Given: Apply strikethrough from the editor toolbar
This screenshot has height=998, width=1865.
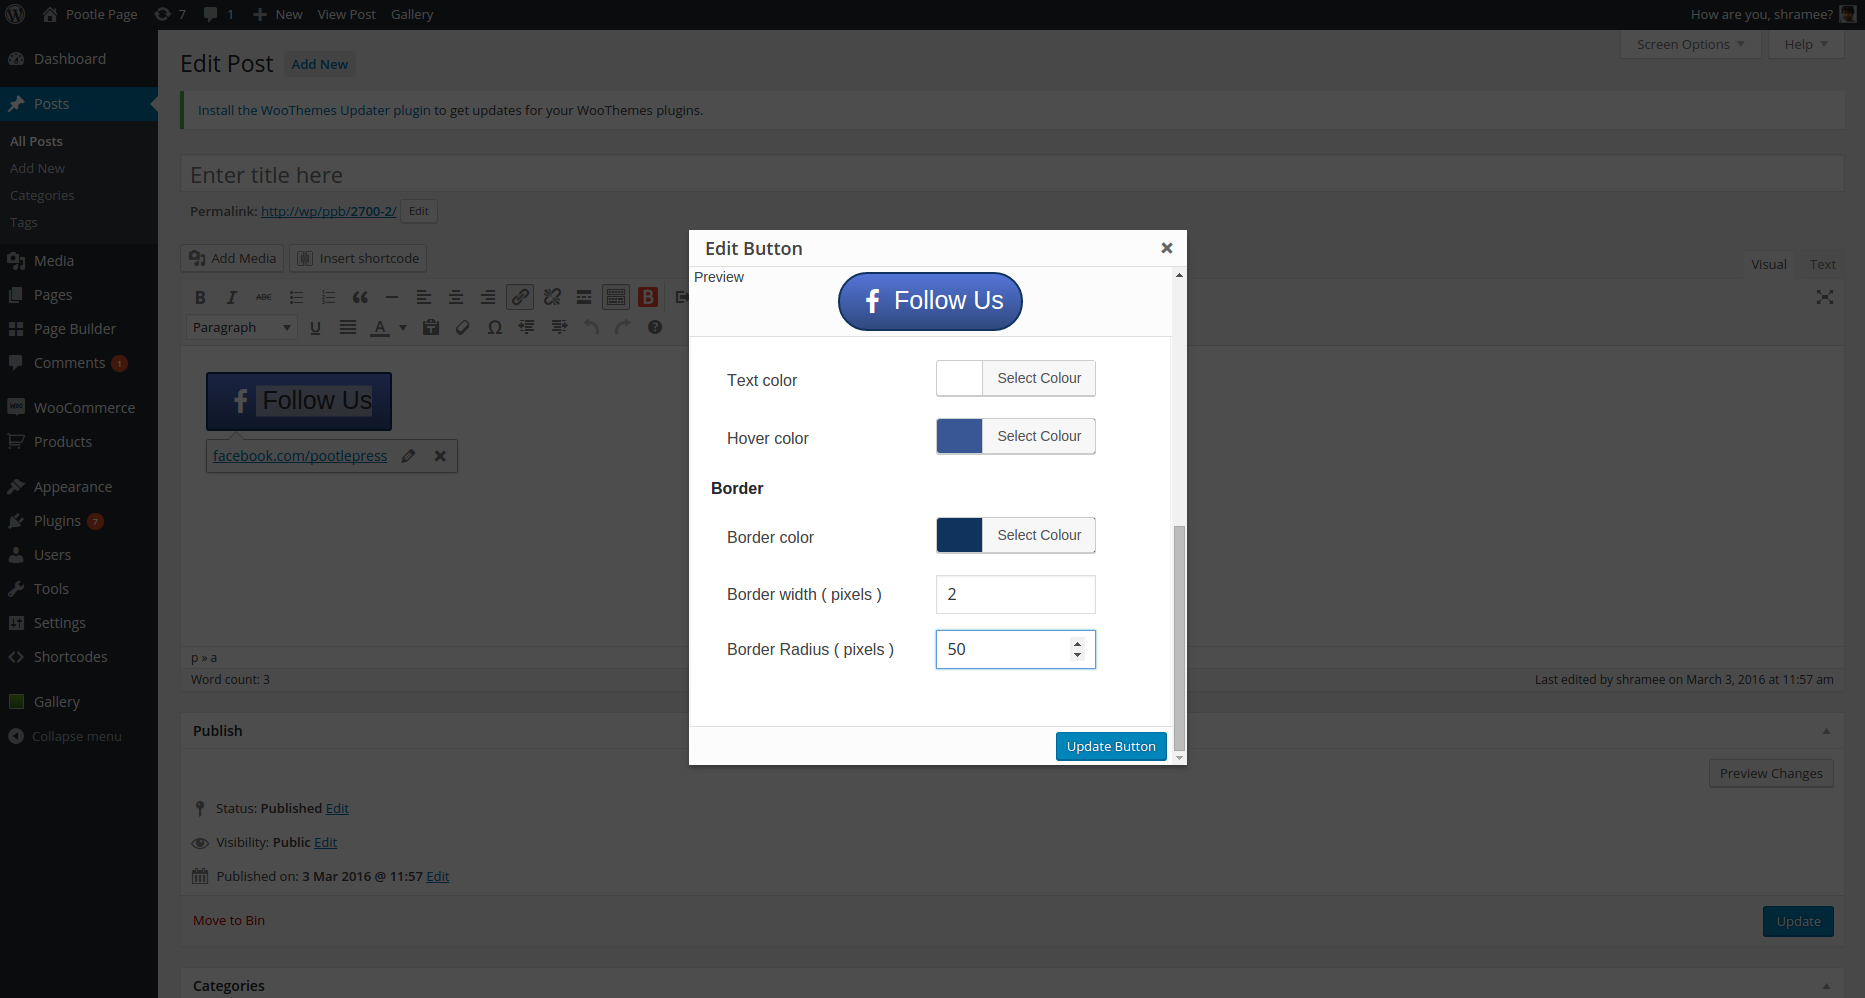Looking at the screenshot, I should (264, 297).
